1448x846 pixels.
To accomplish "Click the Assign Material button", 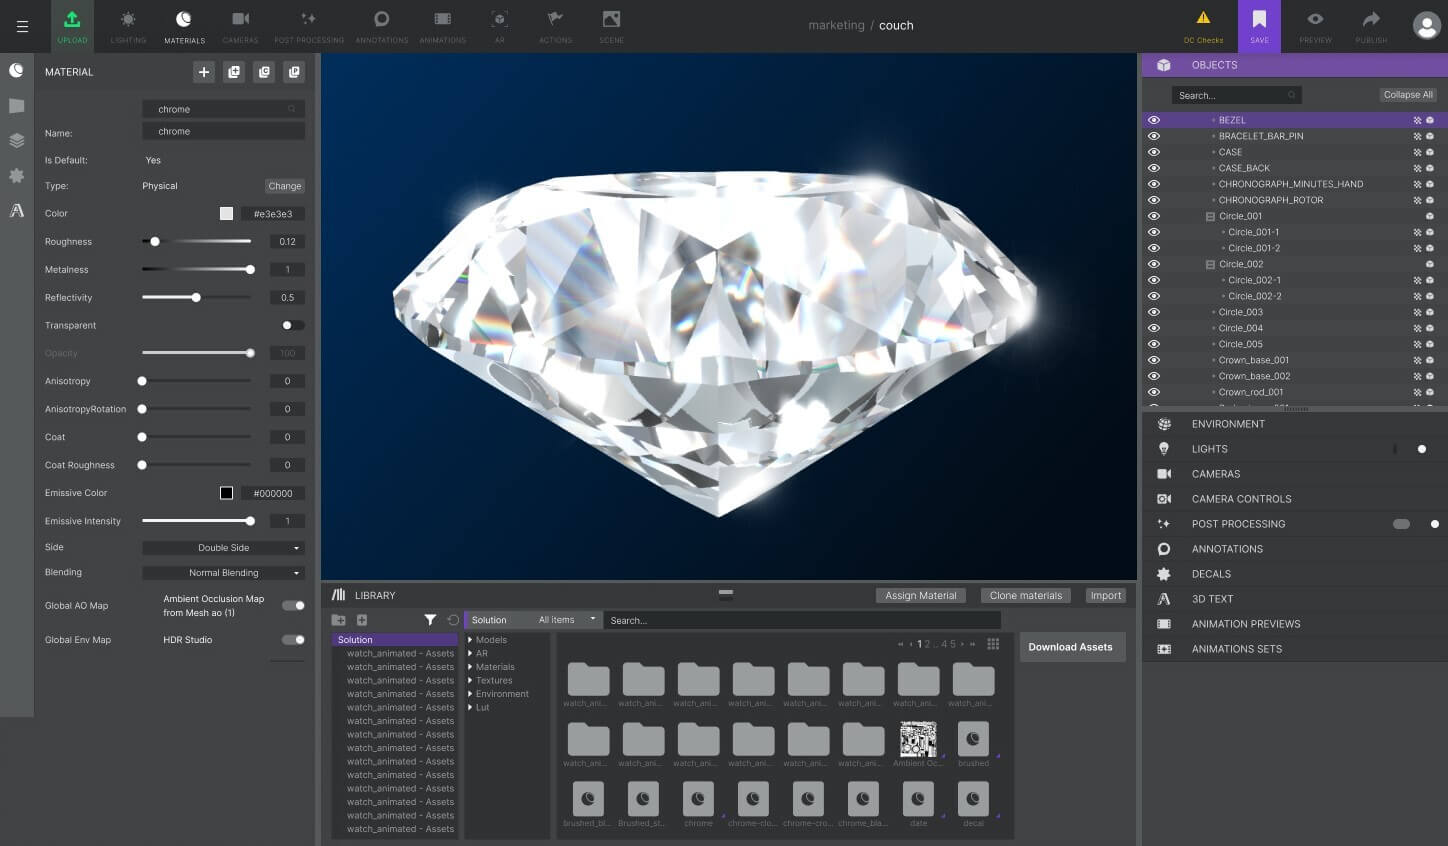I will (x=921, y=595).
